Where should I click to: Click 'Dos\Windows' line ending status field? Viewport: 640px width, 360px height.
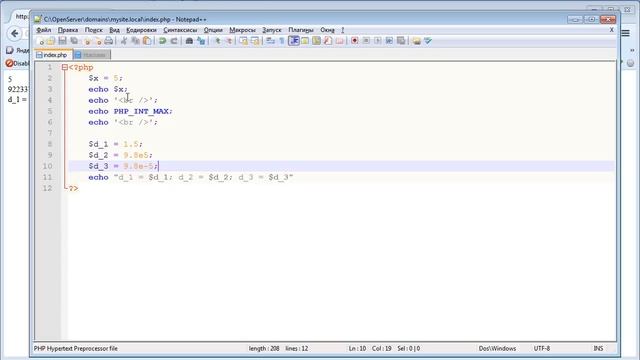coord(497,349)
